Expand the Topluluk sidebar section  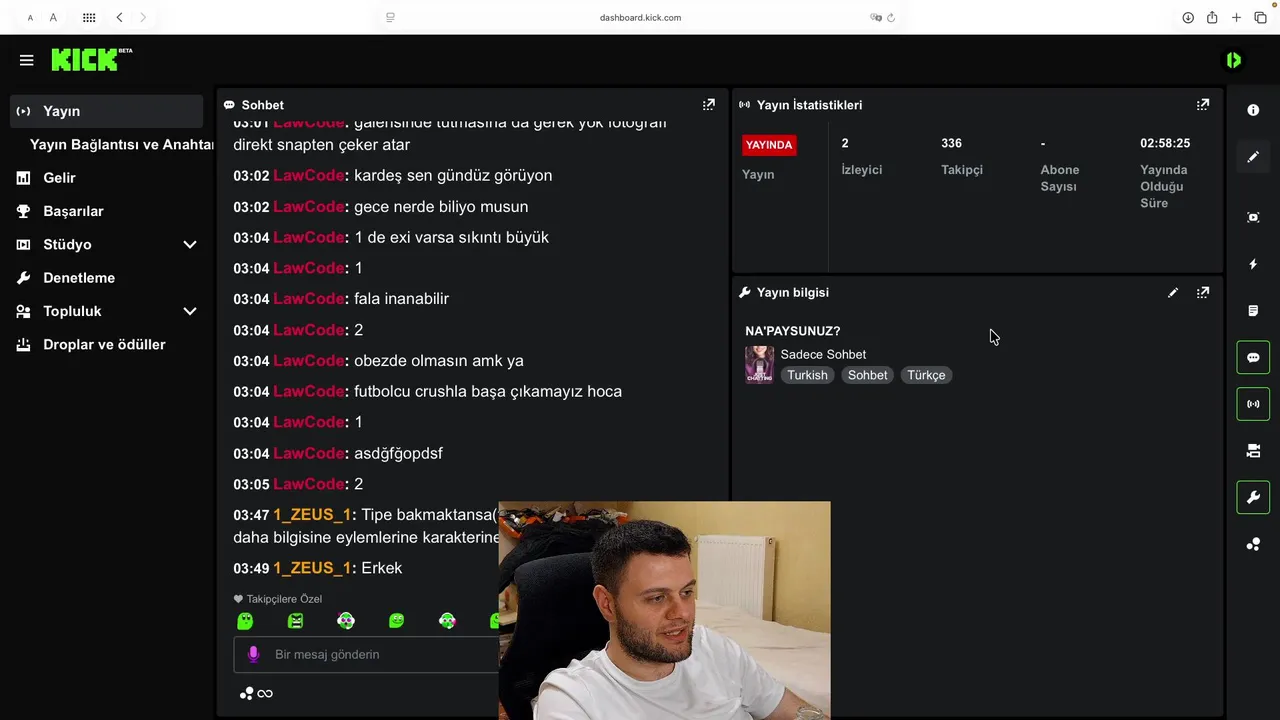(106, 311)
